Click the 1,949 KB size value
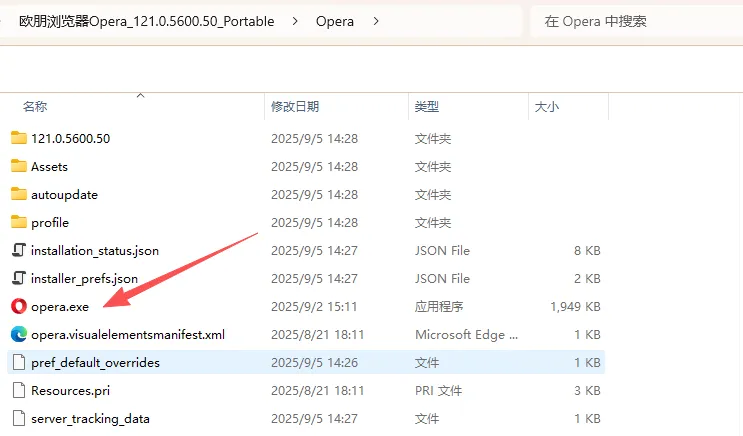The height and width of the screenshot is (436, 743). click(575, 307)
